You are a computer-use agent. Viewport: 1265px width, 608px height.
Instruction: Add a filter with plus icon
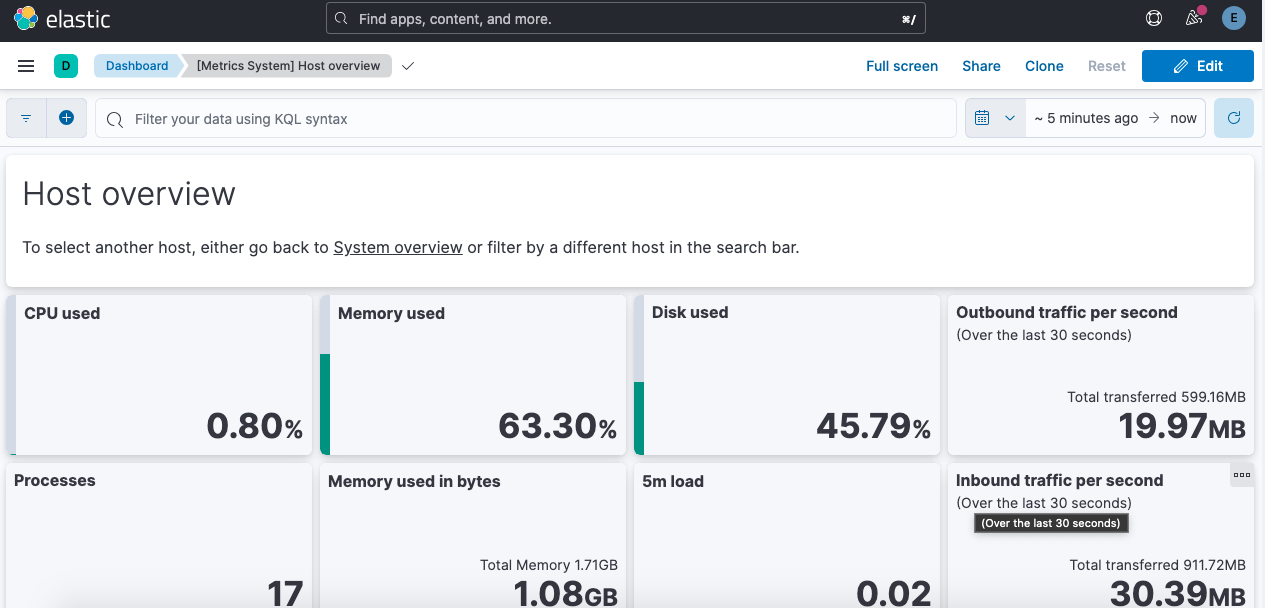[66, 118]
